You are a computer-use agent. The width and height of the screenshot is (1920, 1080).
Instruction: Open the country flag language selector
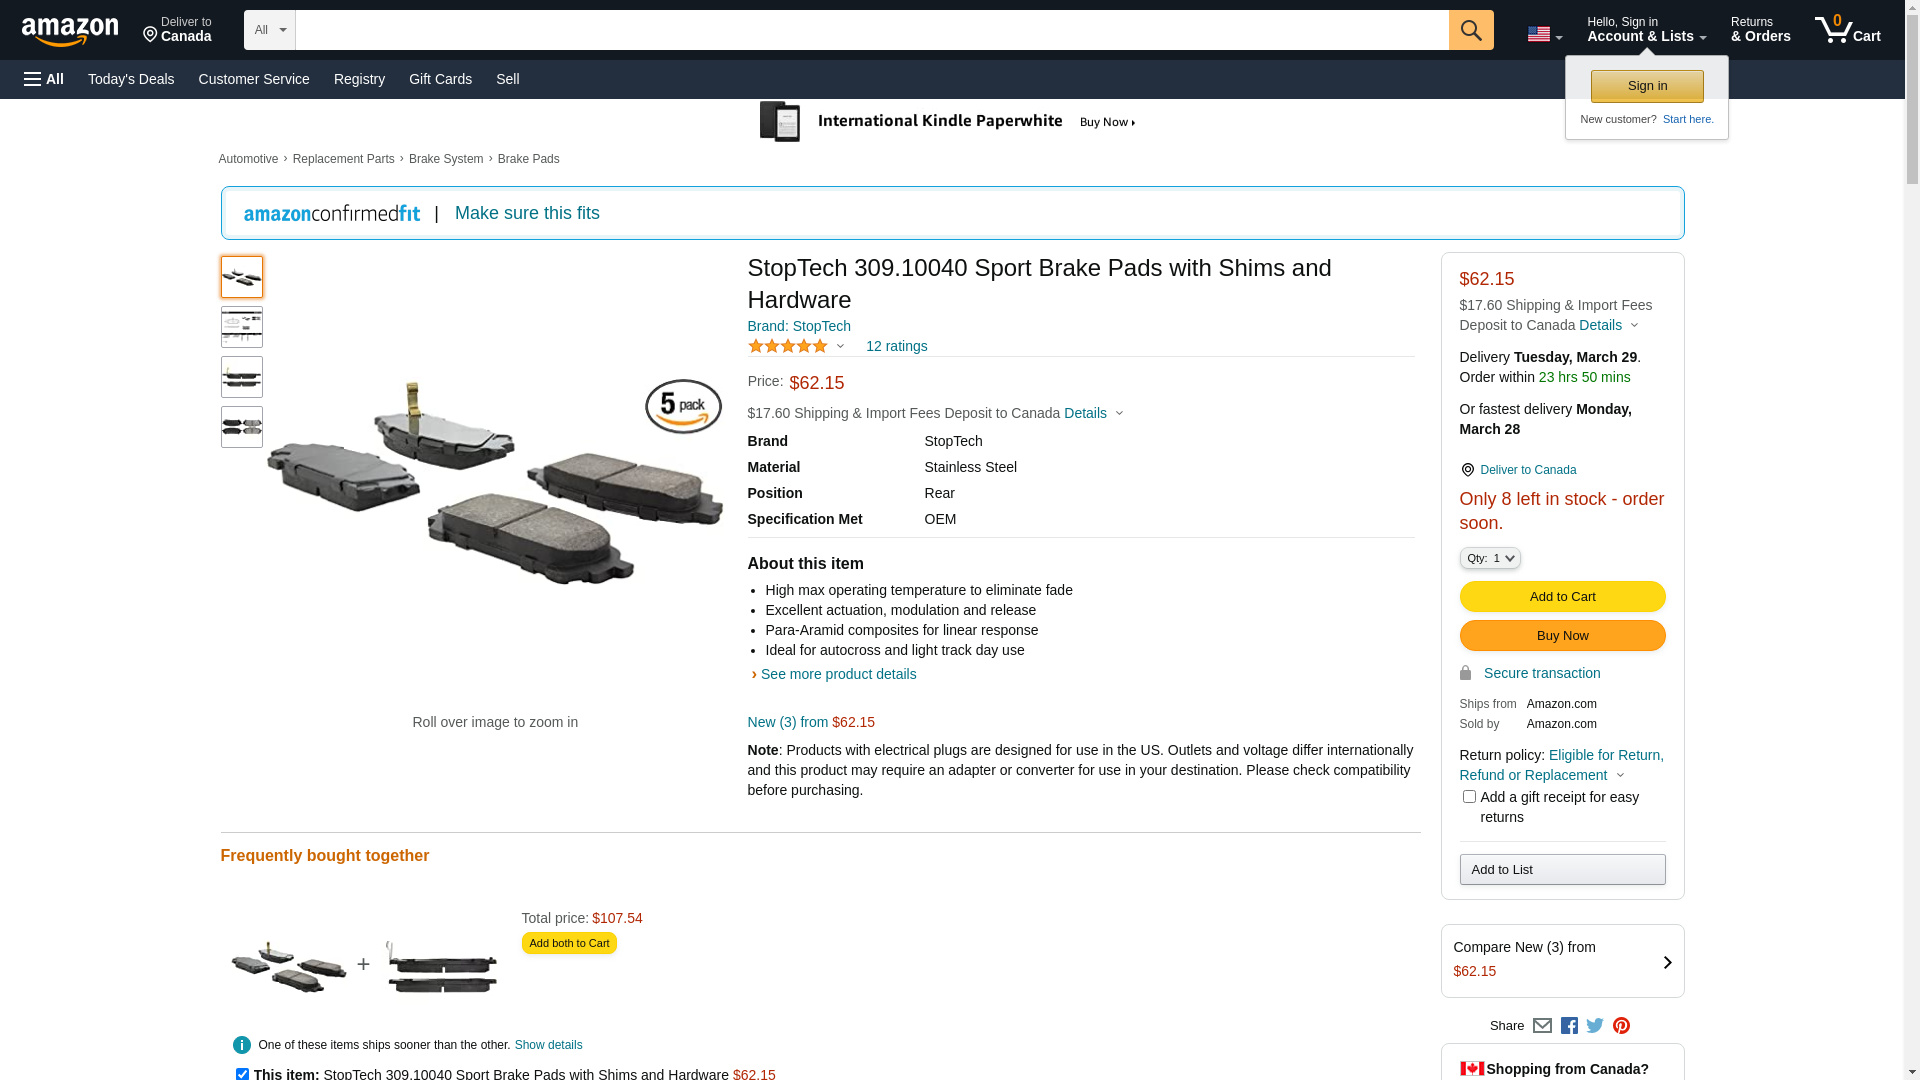click(1544, 35)
